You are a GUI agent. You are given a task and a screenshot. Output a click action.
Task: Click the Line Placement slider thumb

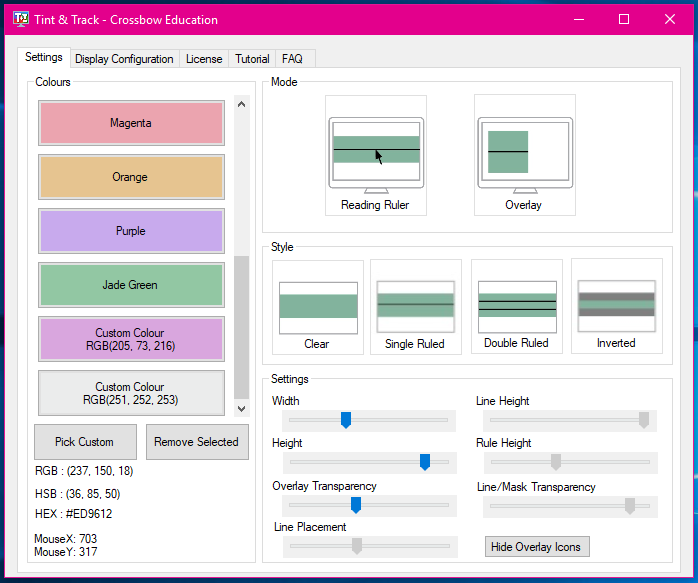[357, 546]
